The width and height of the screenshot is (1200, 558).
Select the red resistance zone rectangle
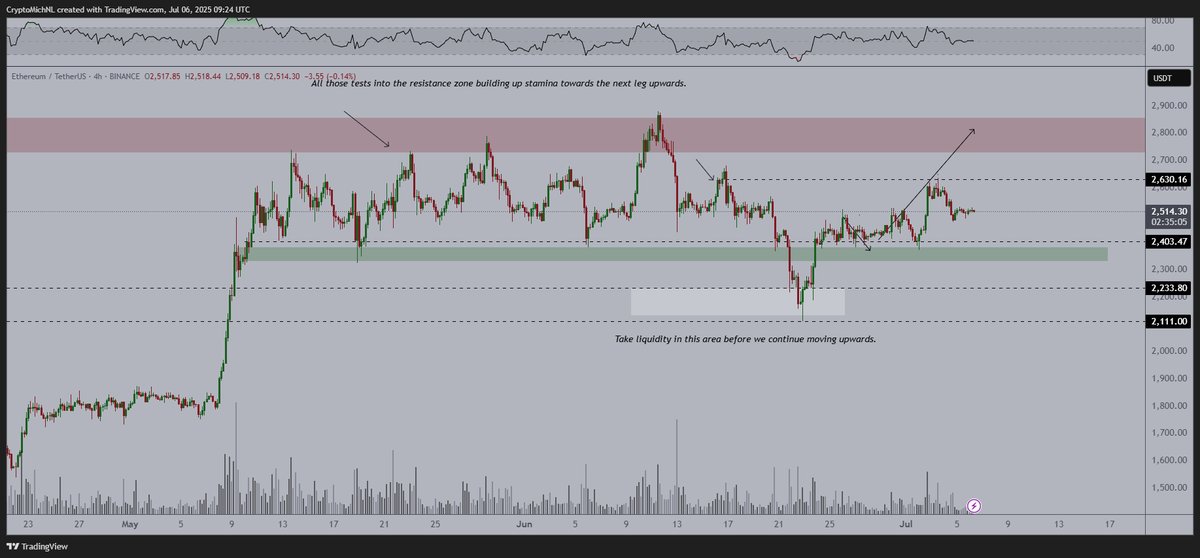(572, 135)
